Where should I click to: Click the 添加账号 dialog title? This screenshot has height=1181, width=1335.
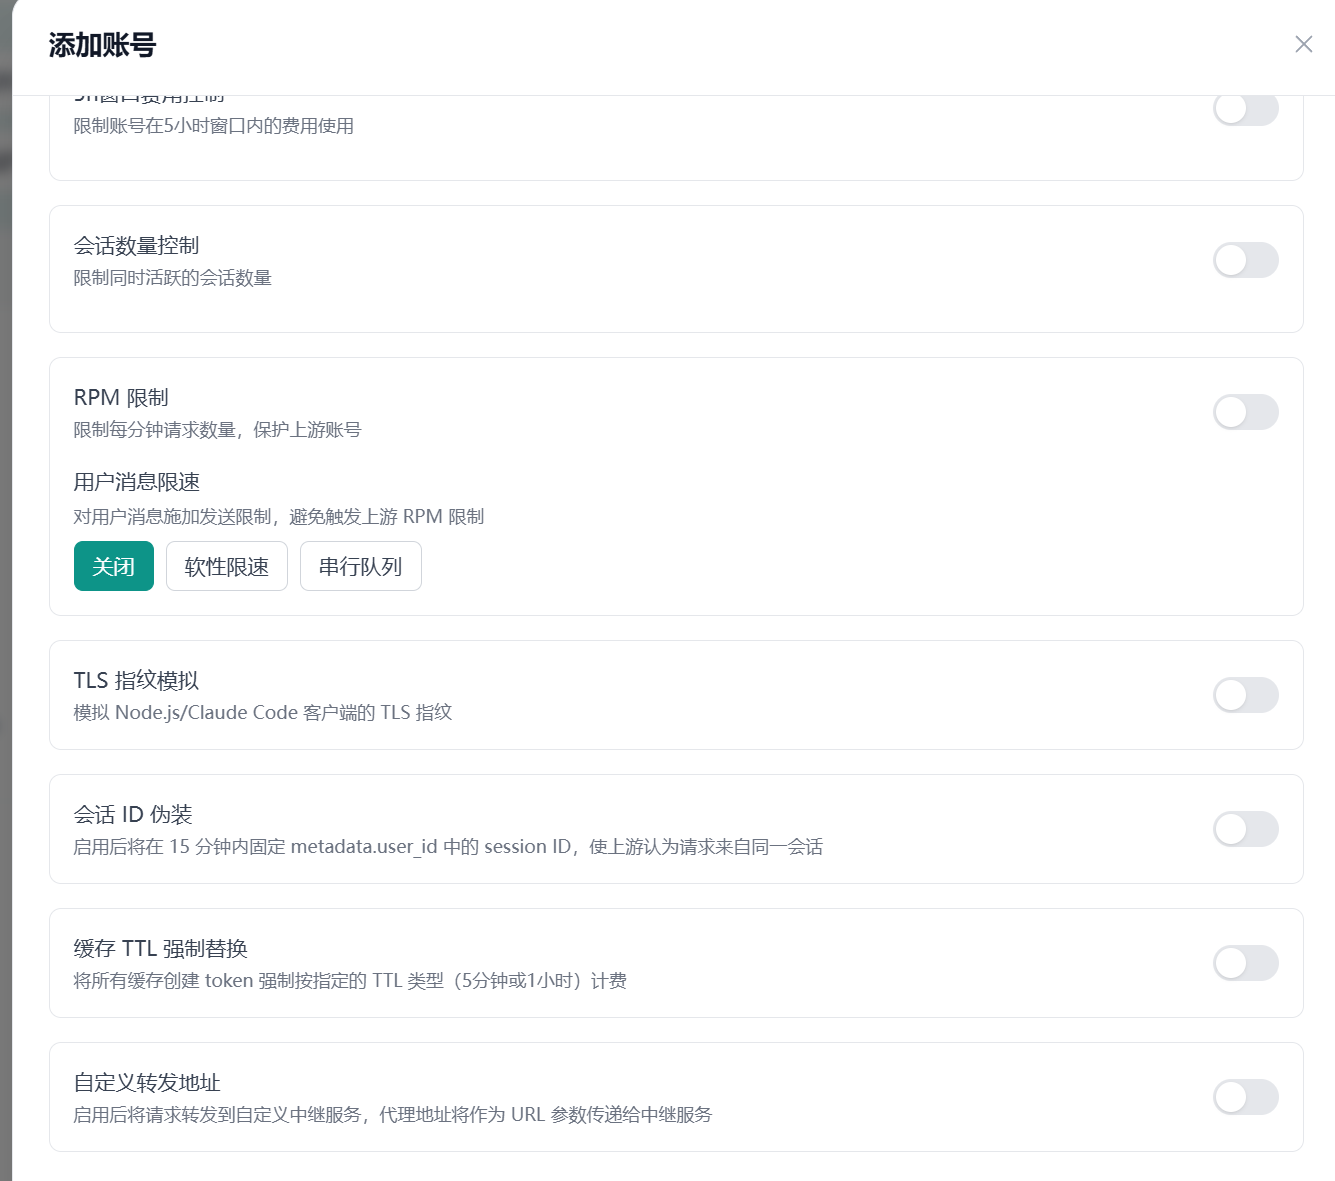click(102, 45)
